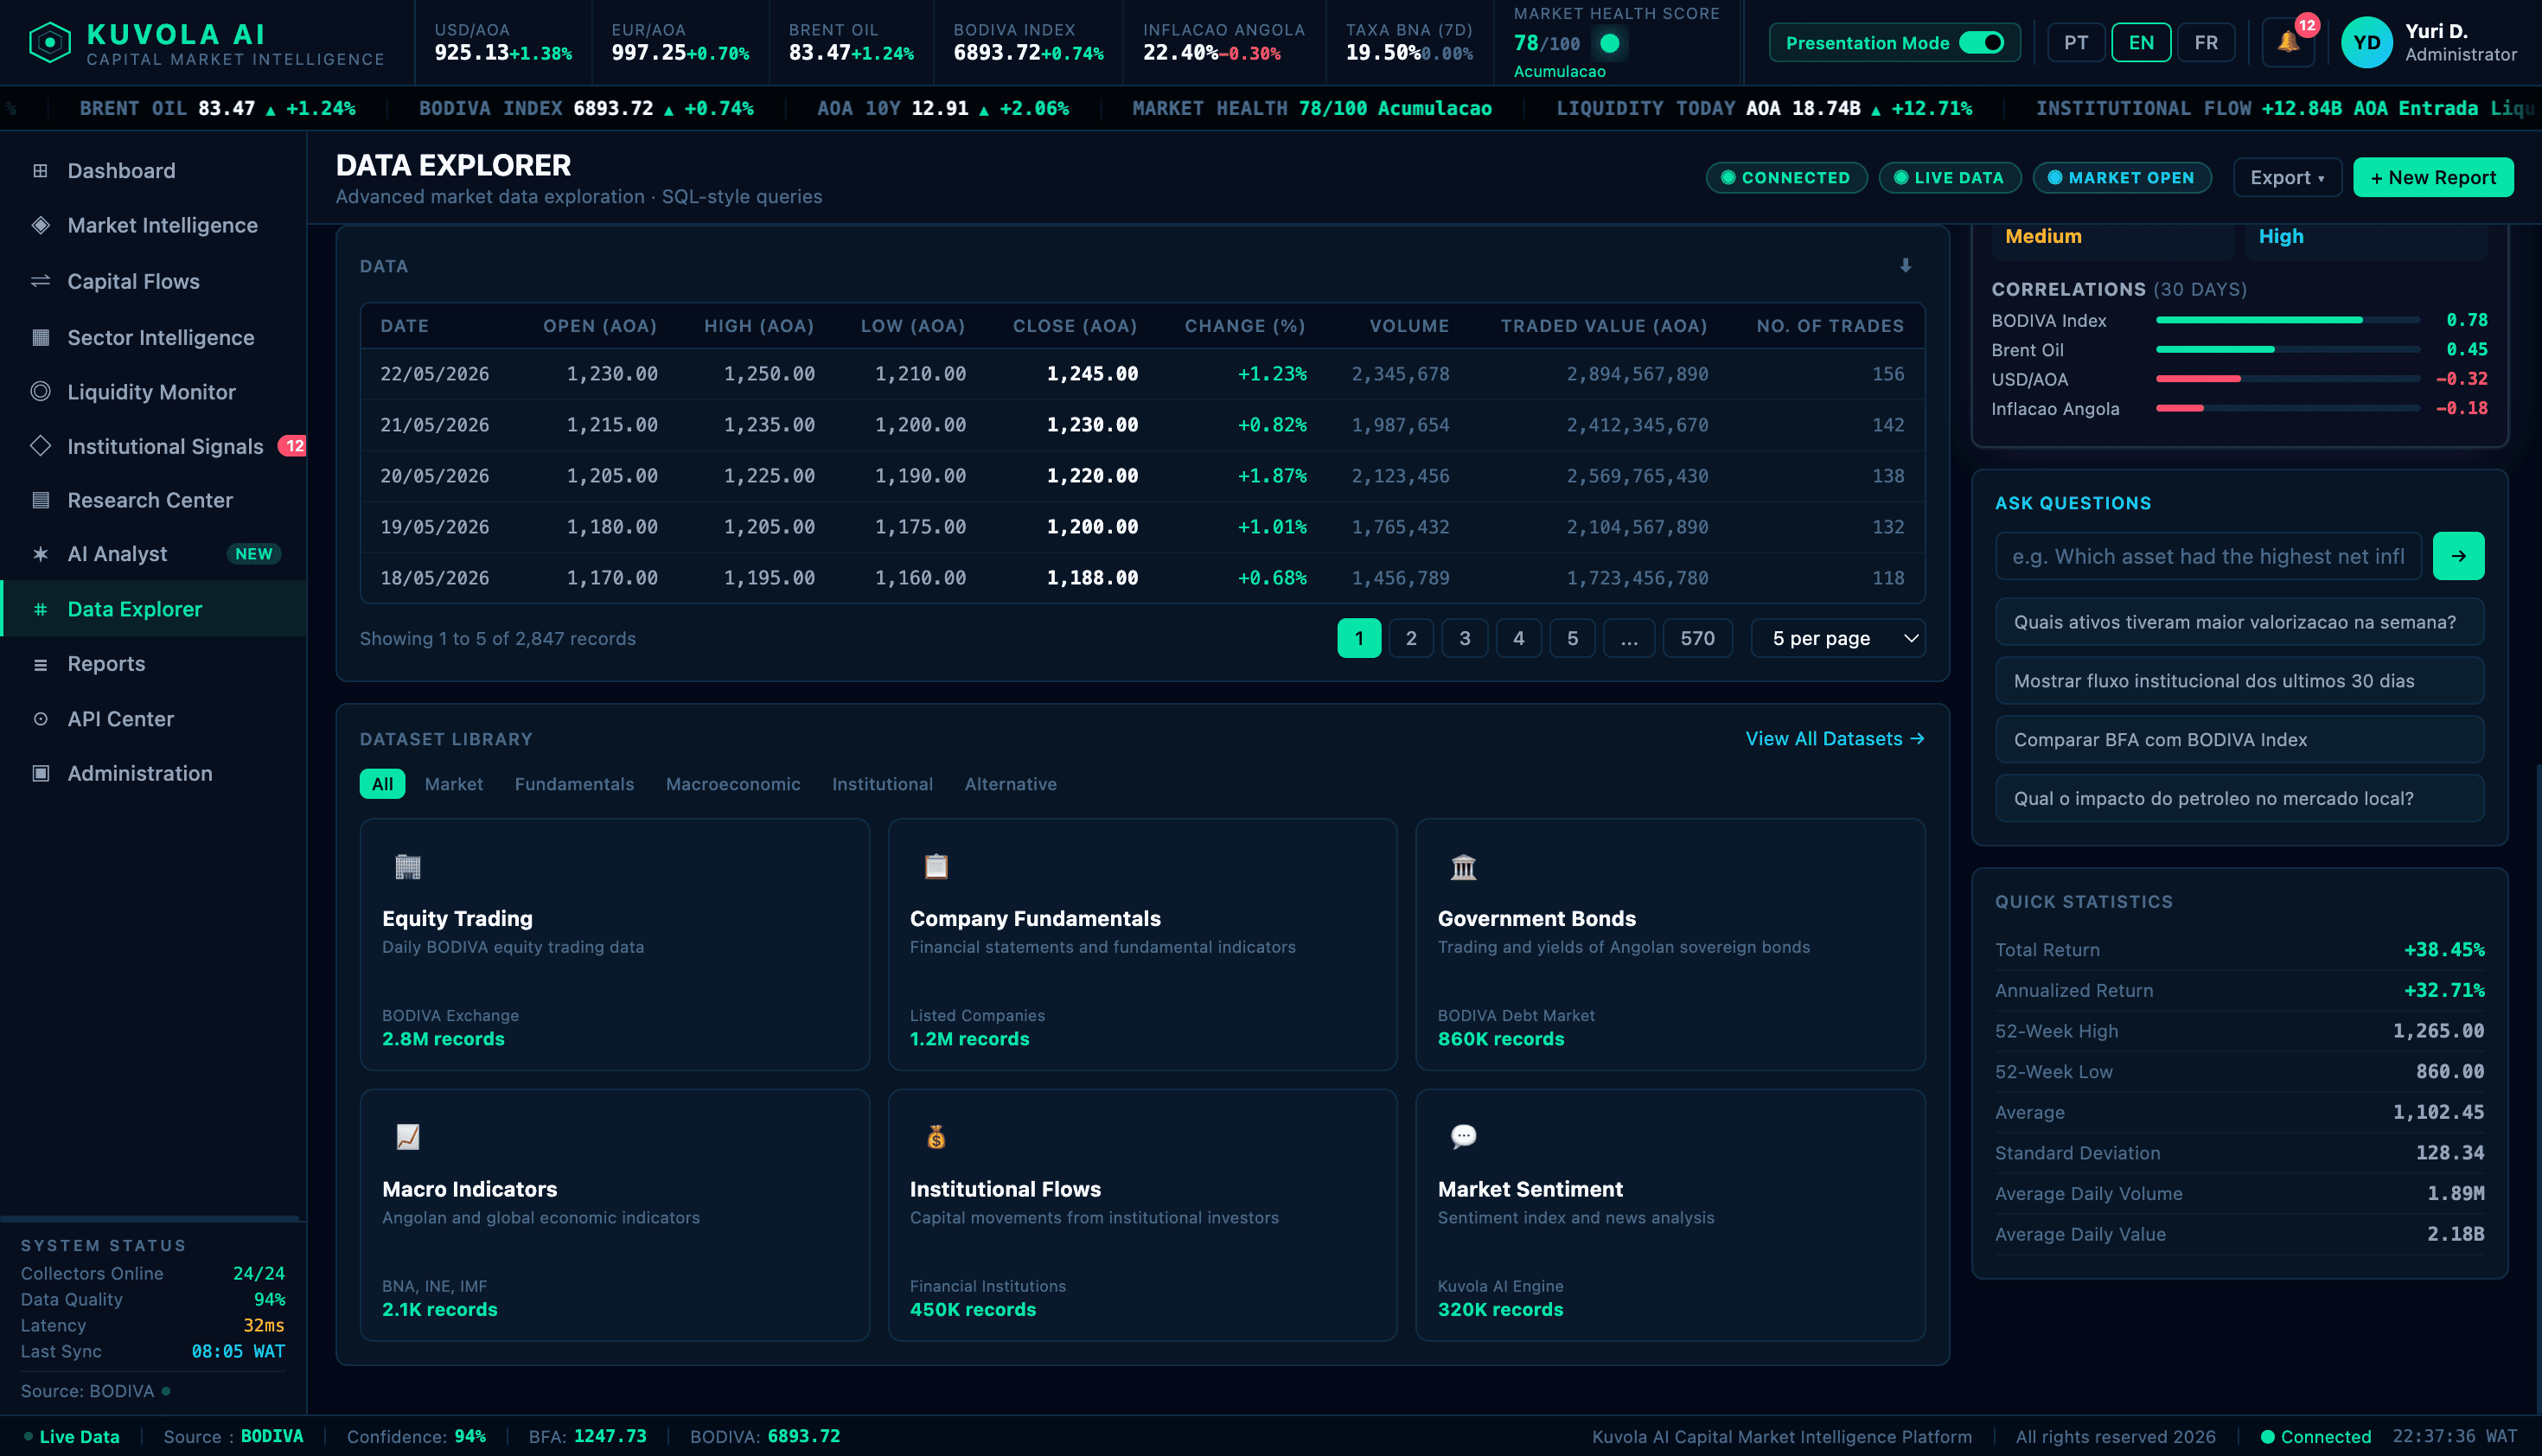The height and width of the screenshot is (1456, 2542).
Task: Click the Kuvola AI hexagon logo
Action: [50, 43]
